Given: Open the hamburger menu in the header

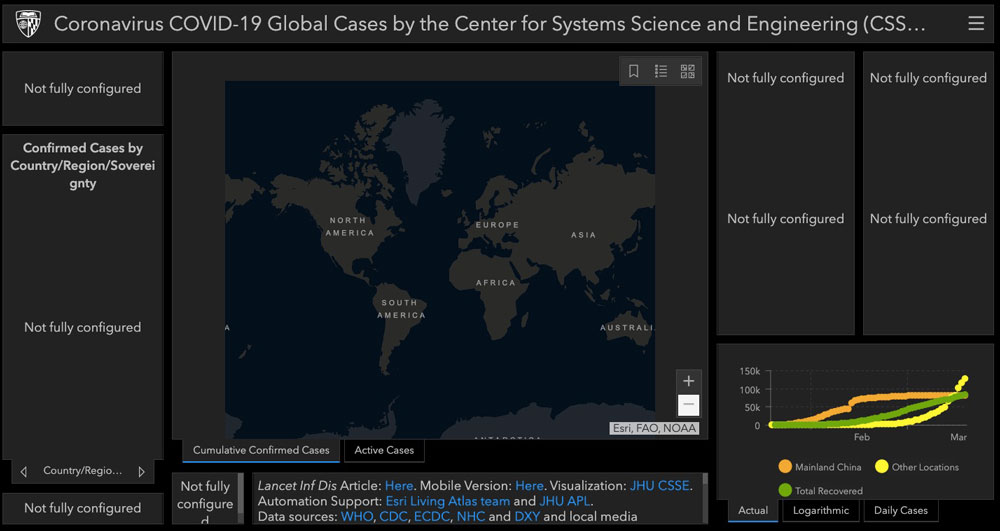Looking at the screenshot, I should [x=976, y=24].
